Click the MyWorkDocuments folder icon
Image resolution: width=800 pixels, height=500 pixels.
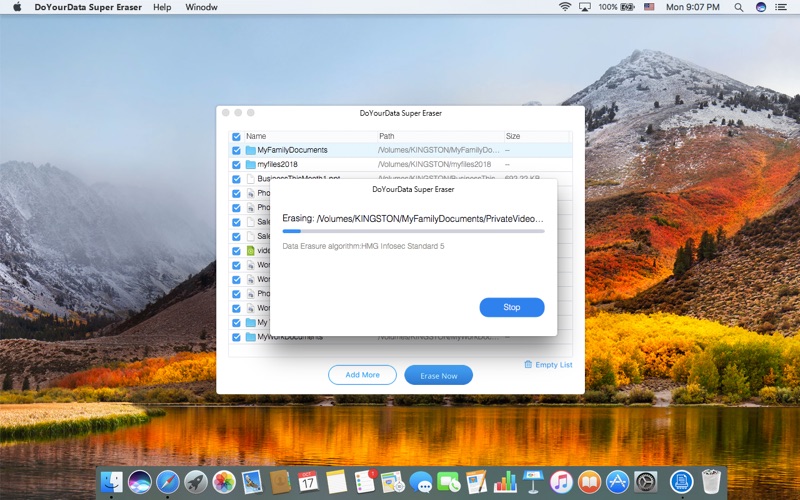[251, 337]
